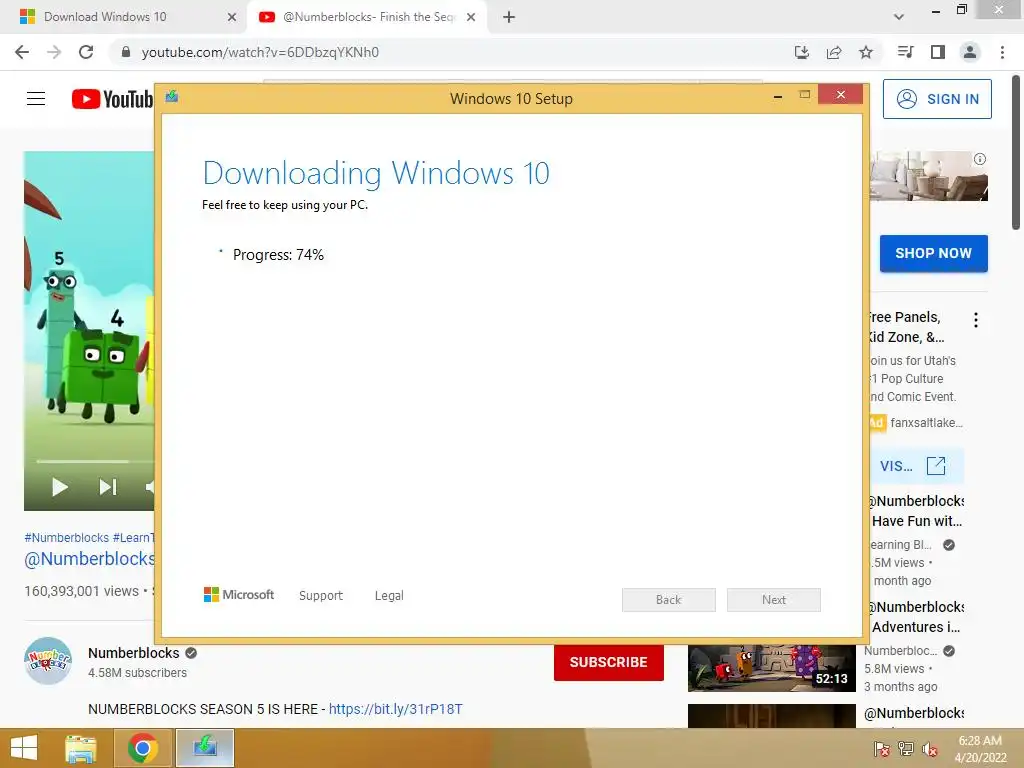Open a new Chrome tab
The height and width of the screenshot is (768, 1024).
point(509,17)
